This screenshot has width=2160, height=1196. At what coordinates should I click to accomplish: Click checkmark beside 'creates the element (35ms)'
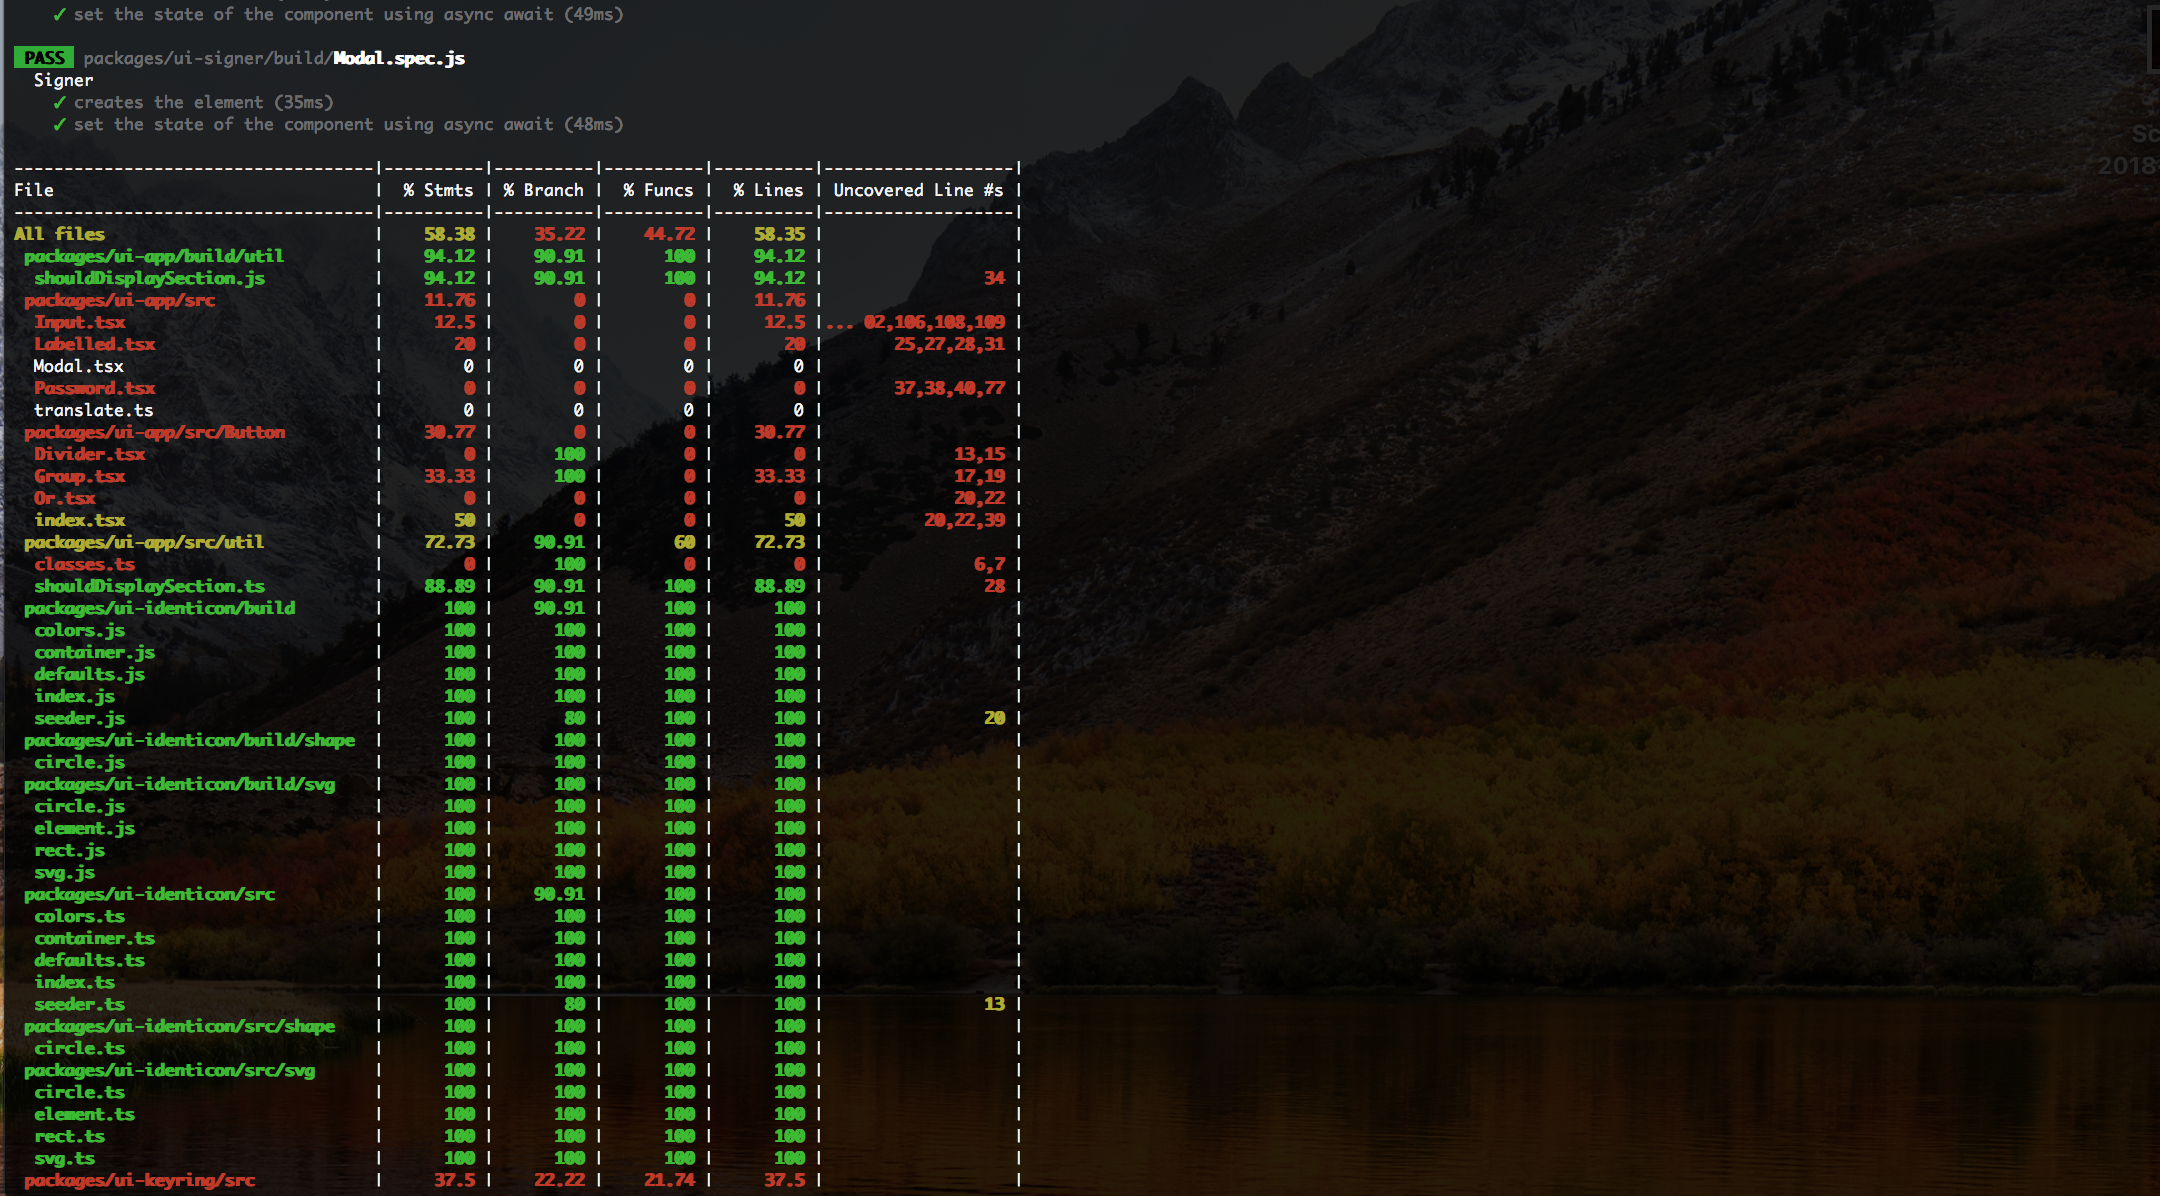coord(60,102)
